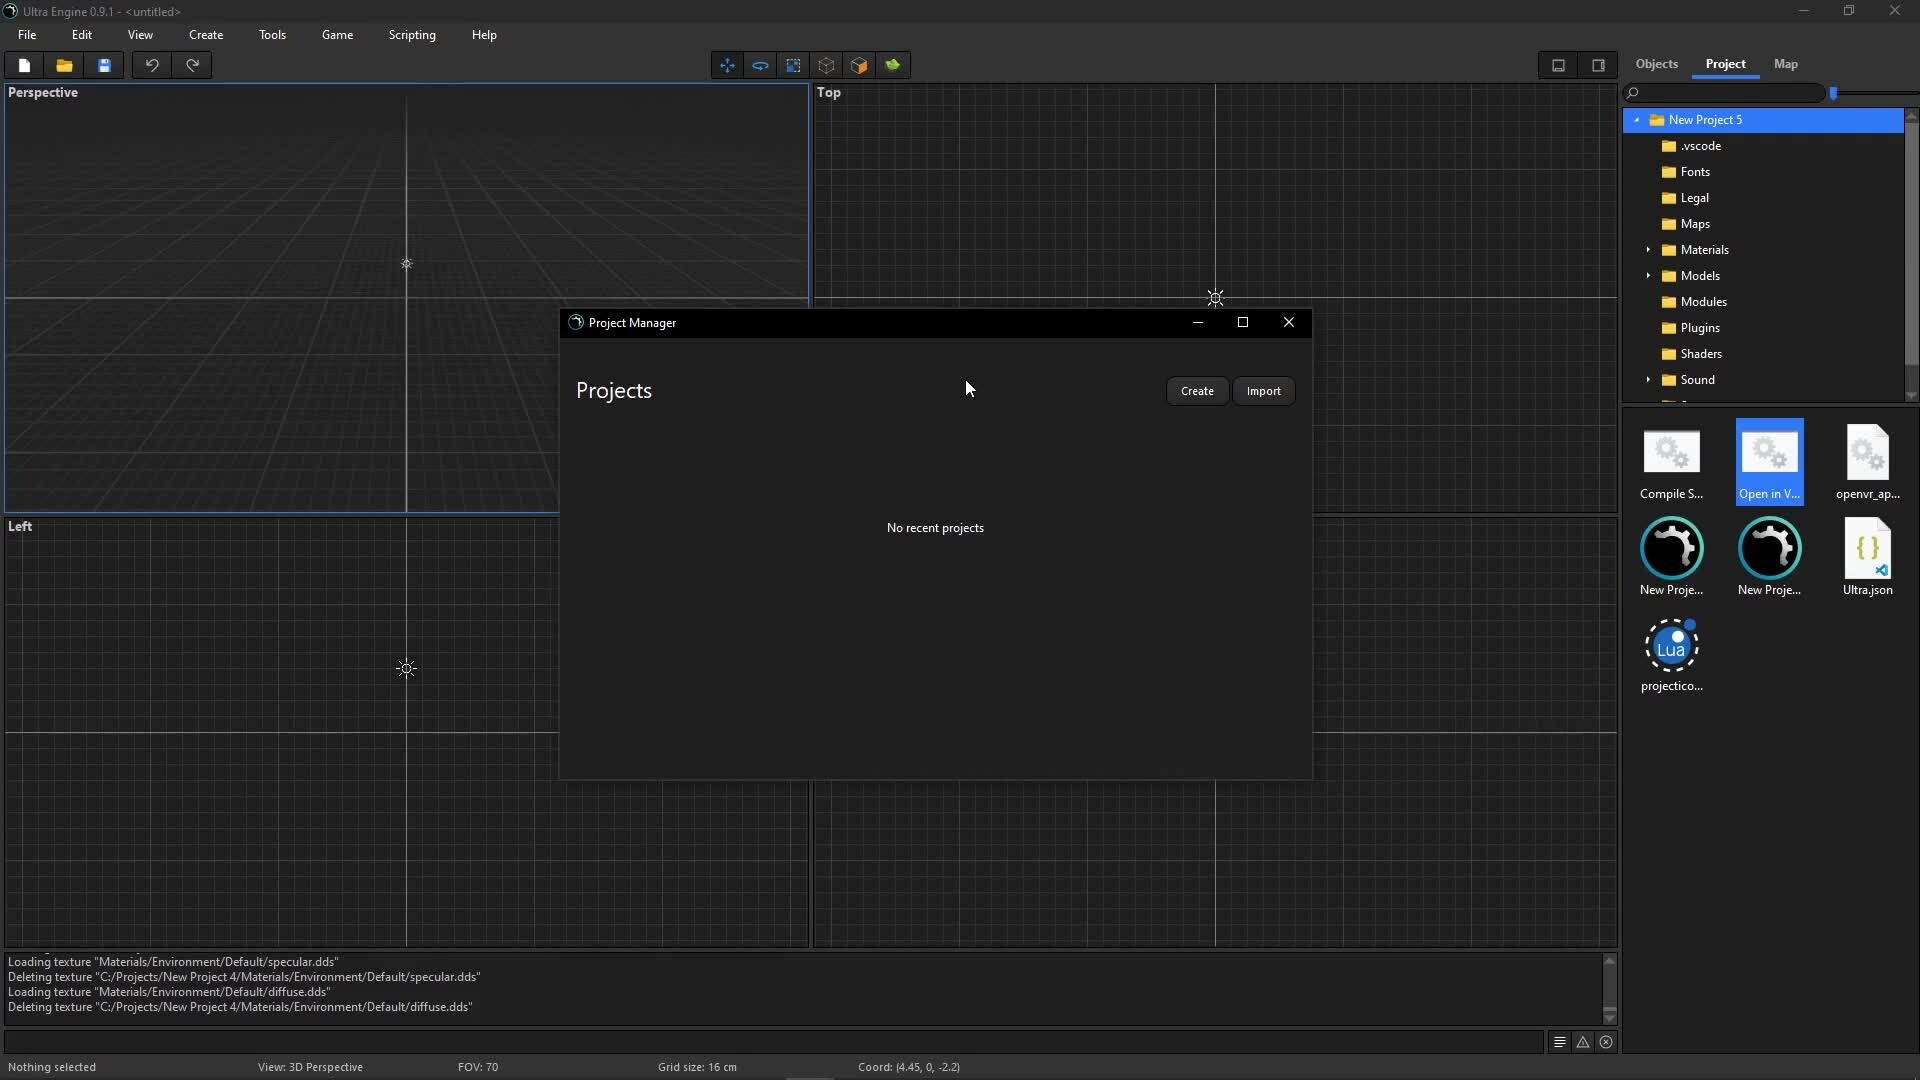Click the wireframe cube tool icon
This screenshot has height=1080, width=1920.
pos(826,66)
